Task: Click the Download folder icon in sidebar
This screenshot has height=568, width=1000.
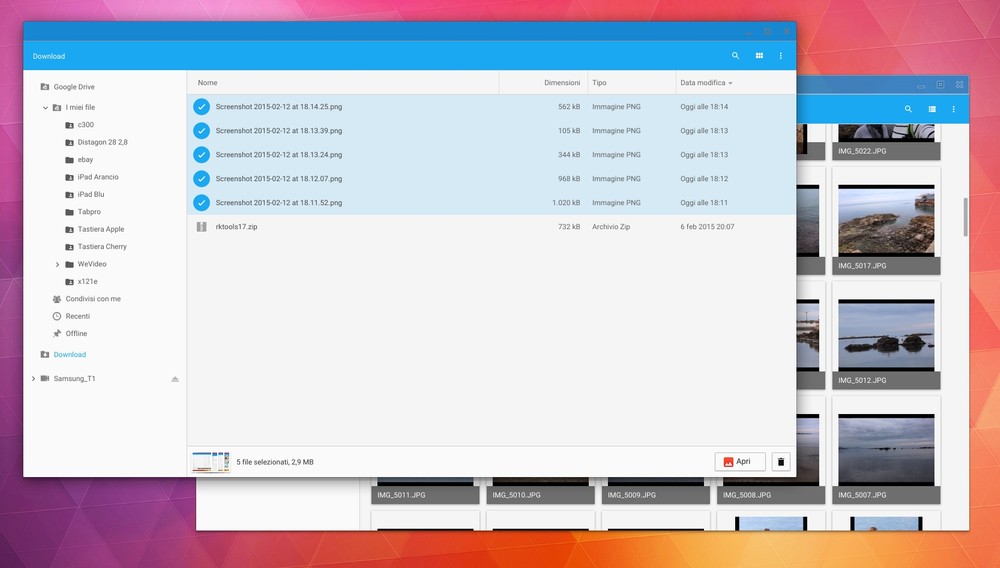Action: click(45, 354)
